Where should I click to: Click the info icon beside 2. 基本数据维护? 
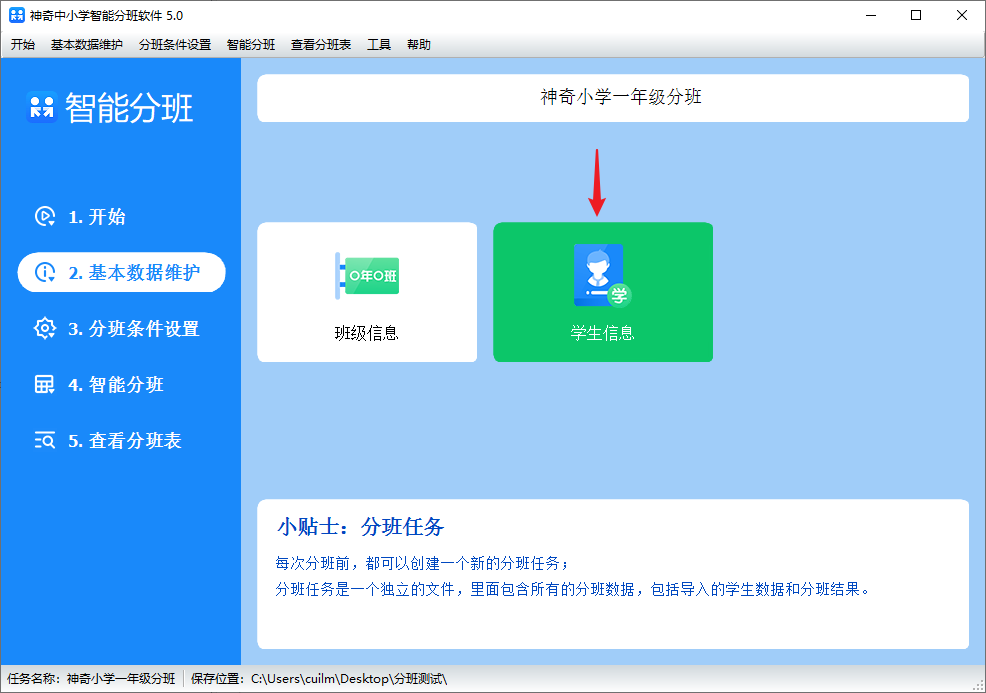tap(45, 272)
